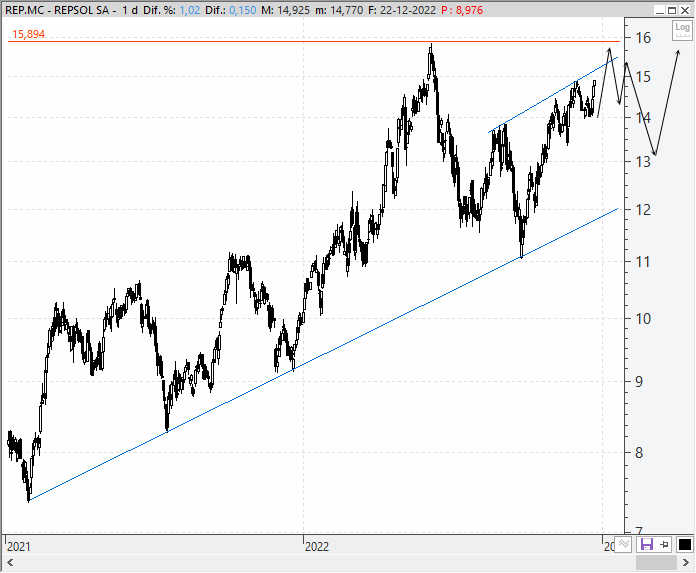
Task: Click the date F: 22-12-2022
Action: (x=402, y=10)
